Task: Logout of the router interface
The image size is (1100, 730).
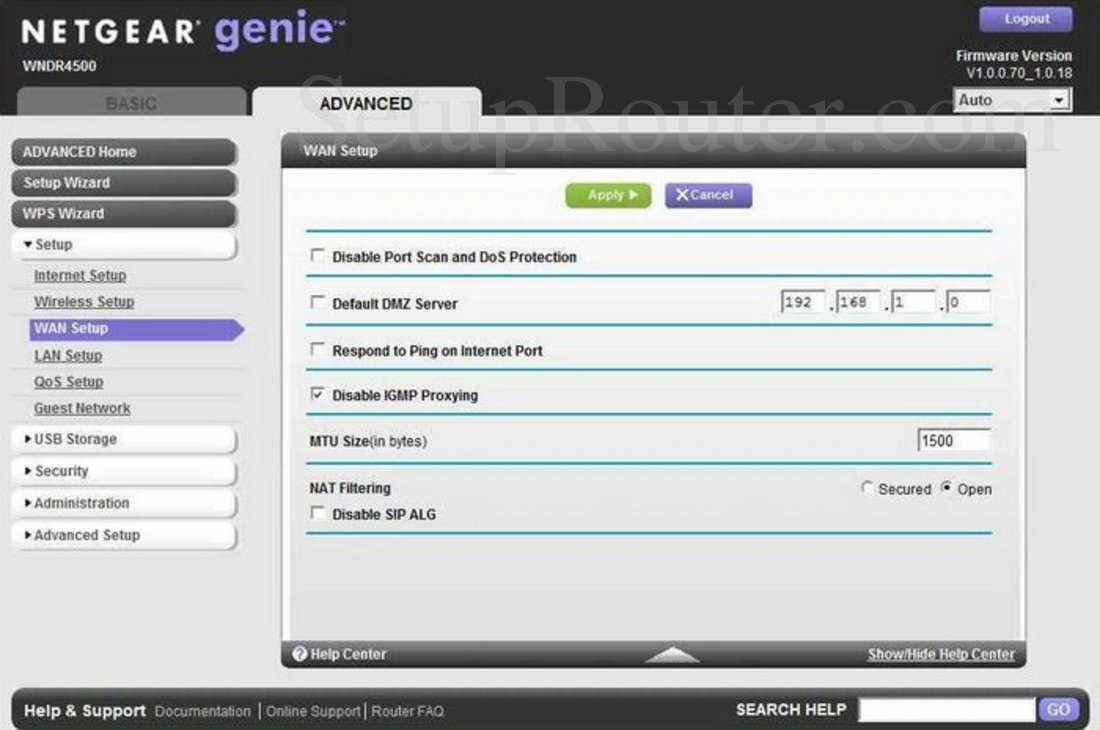Action: click(1026, 18)
